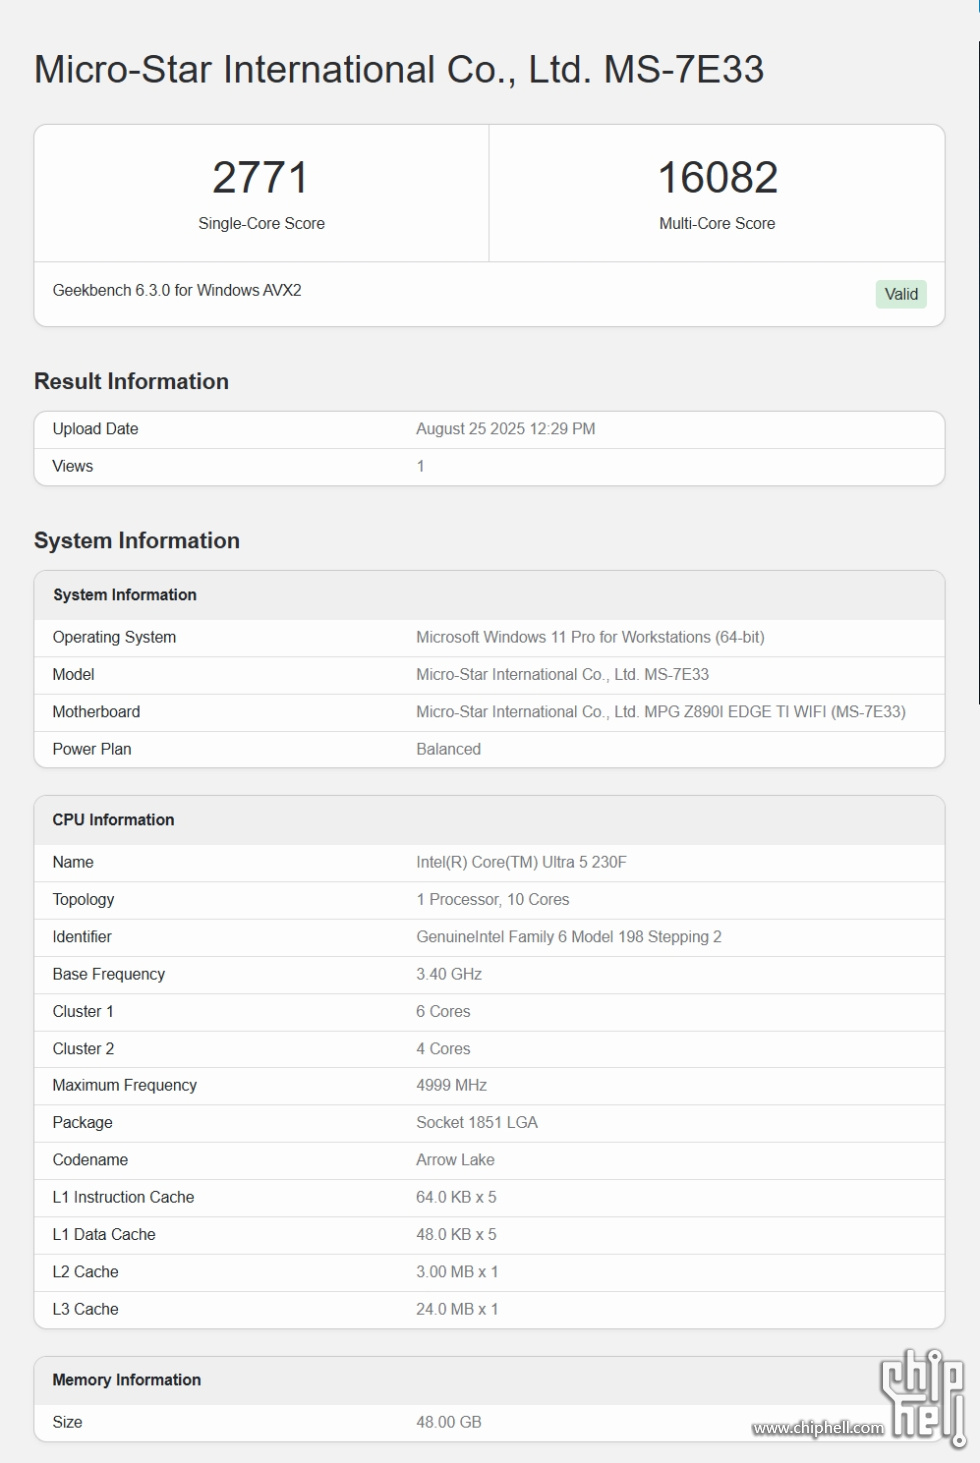Select the '4999 MHz' maximum frequency value
The height and width of the screenshot is (1463, 980).
tap(452, 1085)
